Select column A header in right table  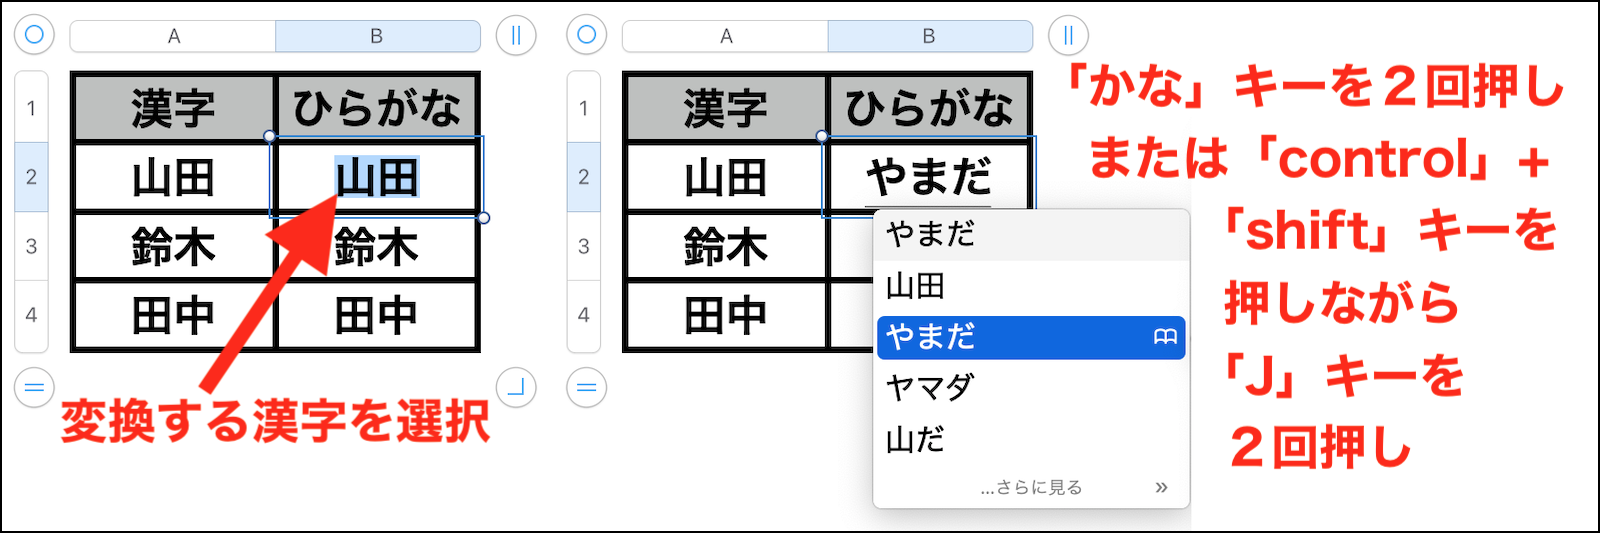[726, 36]
